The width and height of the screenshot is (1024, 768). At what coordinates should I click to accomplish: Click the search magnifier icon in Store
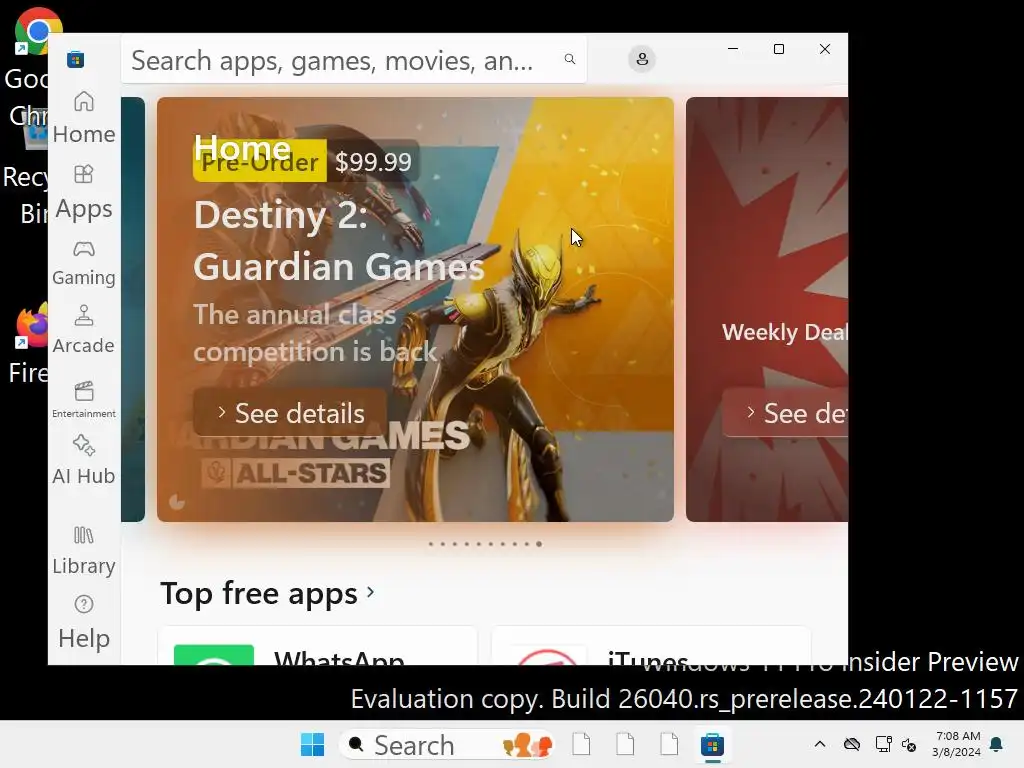click(569, 59)
